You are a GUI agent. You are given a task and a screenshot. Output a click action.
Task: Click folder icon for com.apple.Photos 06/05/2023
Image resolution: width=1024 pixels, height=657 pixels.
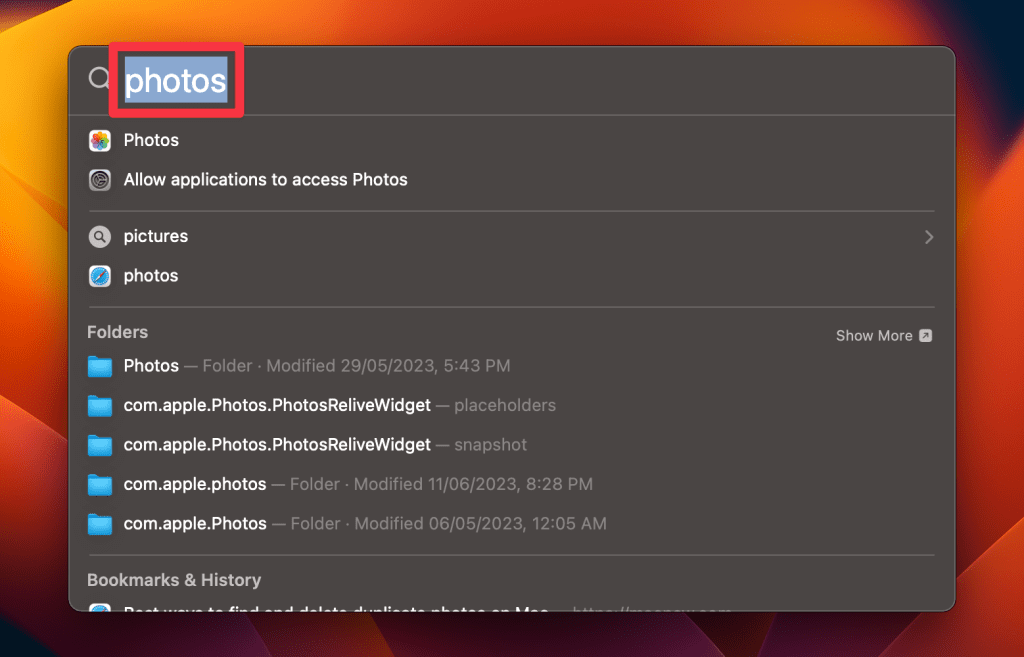point(100,524)
